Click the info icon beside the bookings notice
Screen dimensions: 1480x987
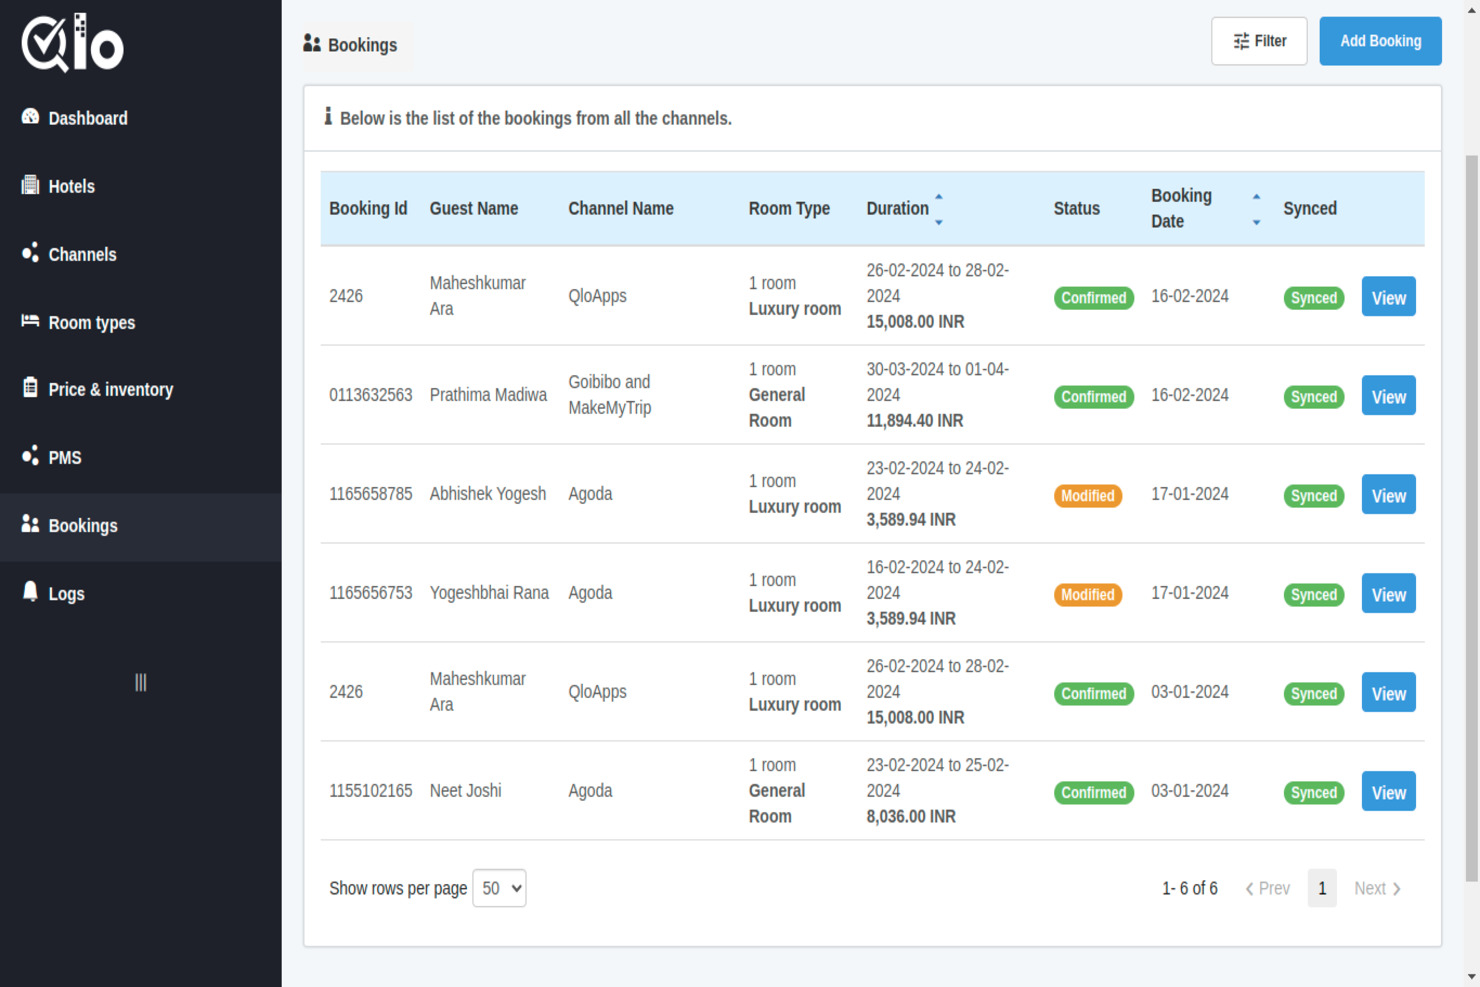327,117
